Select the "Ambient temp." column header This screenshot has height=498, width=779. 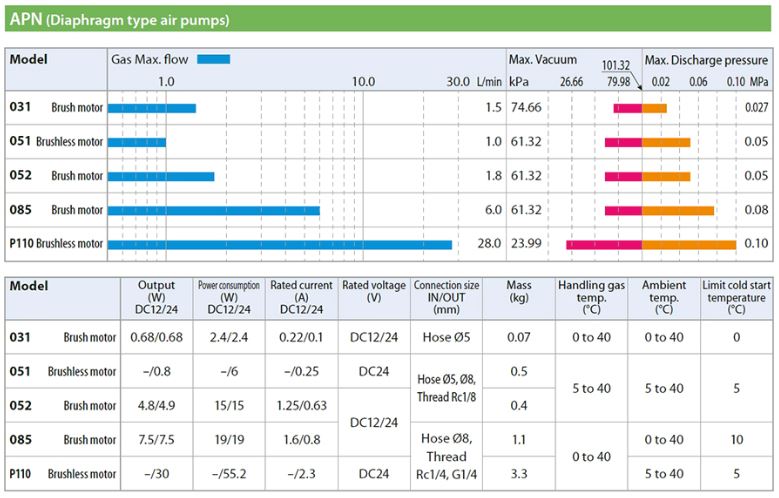point(664,297)
